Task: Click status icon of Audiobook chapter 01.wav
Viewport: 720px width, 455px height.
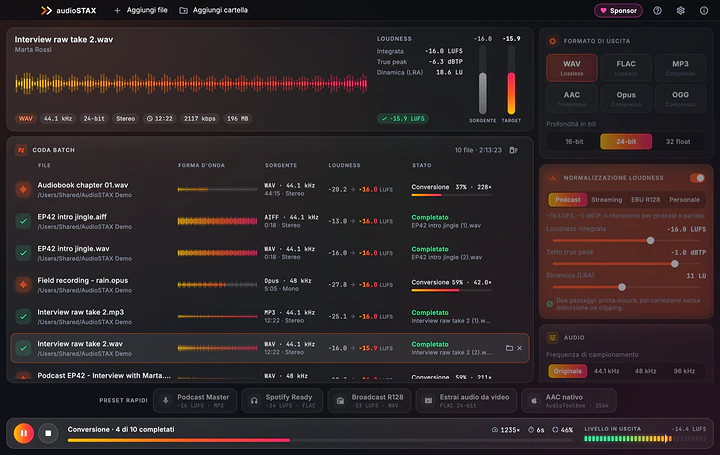Action: pyautogui.click(x=23, y=189)
